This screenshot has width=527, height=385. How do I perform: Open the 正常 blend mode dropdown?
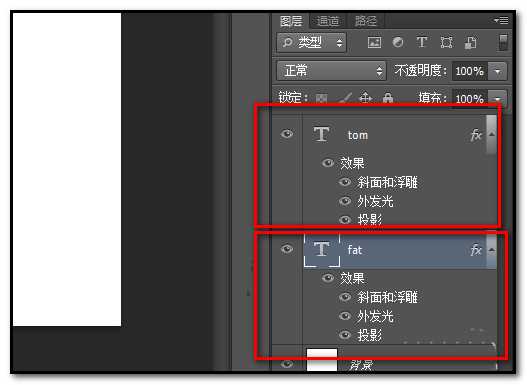click(x=331, y=71)
